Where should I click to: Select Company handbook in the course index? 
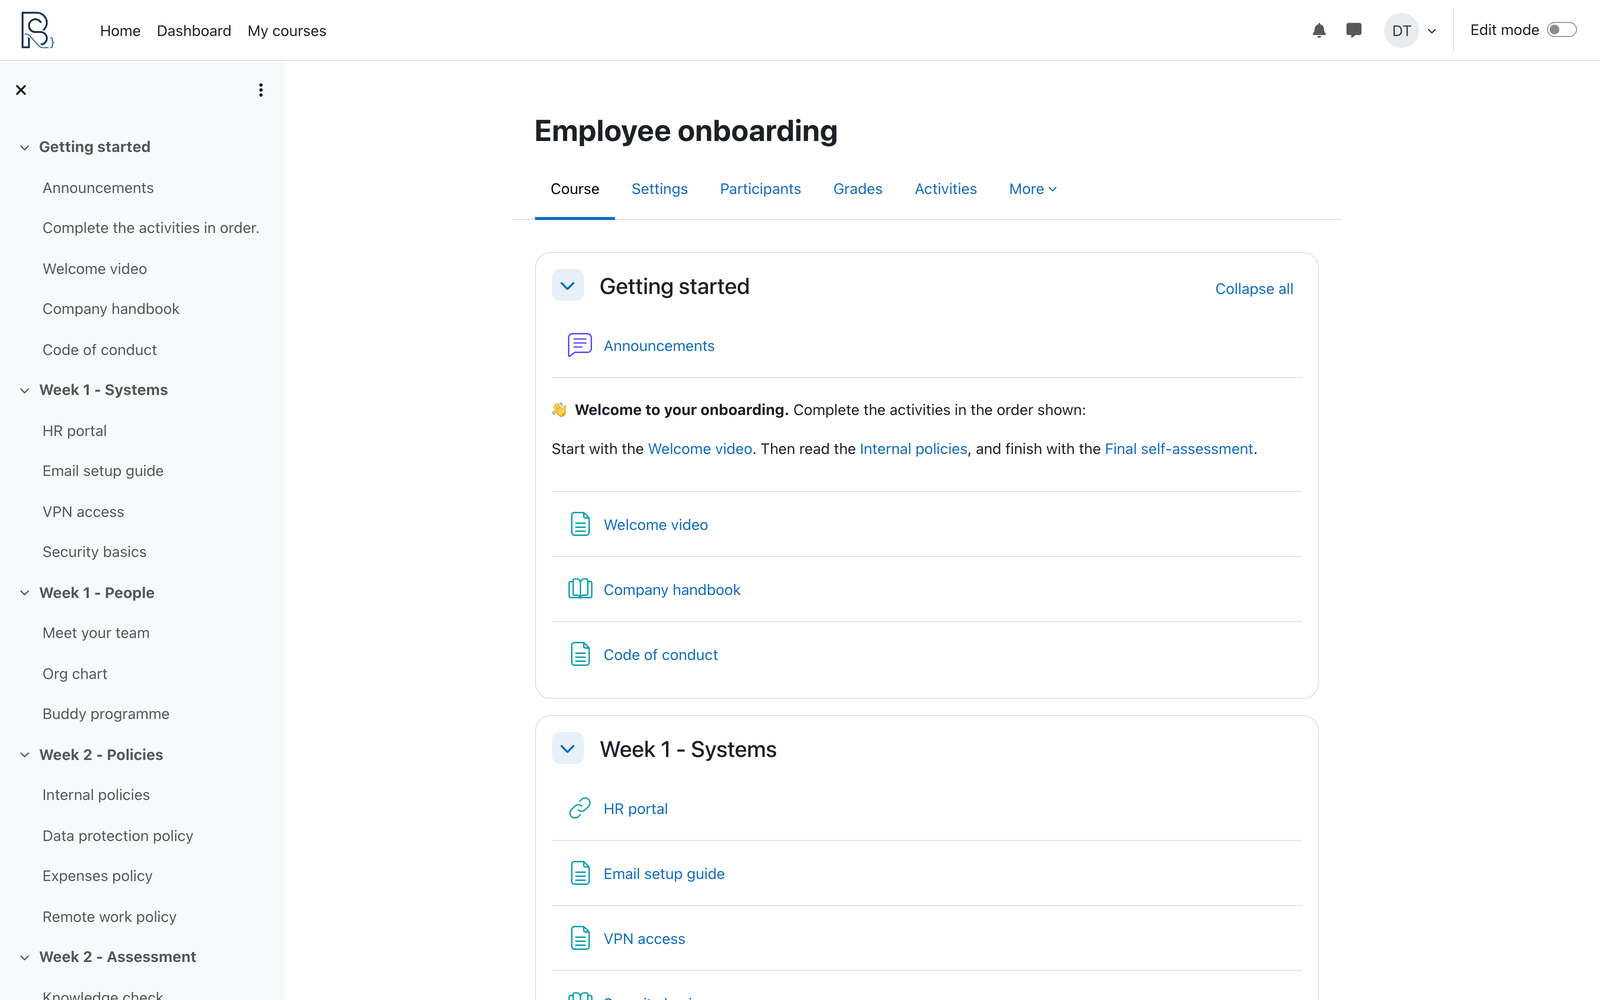coord(111,309)
